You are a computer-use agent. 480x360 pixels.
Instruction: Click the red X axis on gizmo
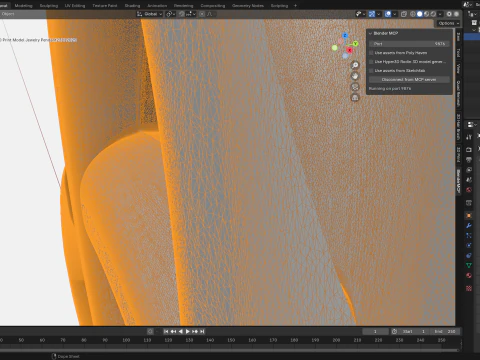pyautogui.click(x=349, y=50)
